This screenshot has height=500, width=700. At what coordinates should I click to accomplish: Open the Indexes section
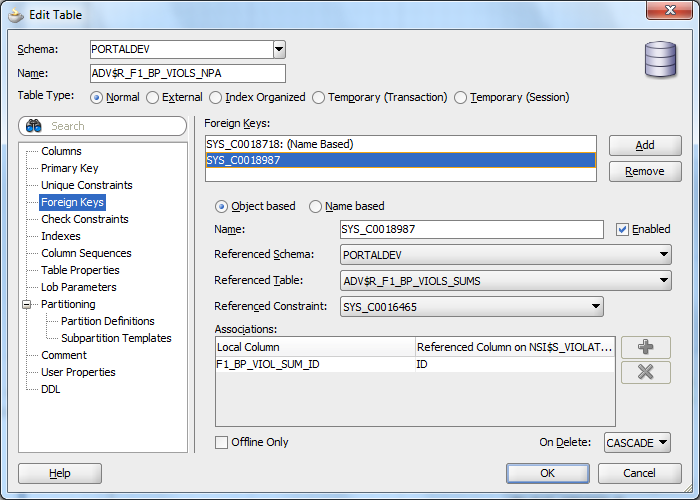[x=61, y=236]
